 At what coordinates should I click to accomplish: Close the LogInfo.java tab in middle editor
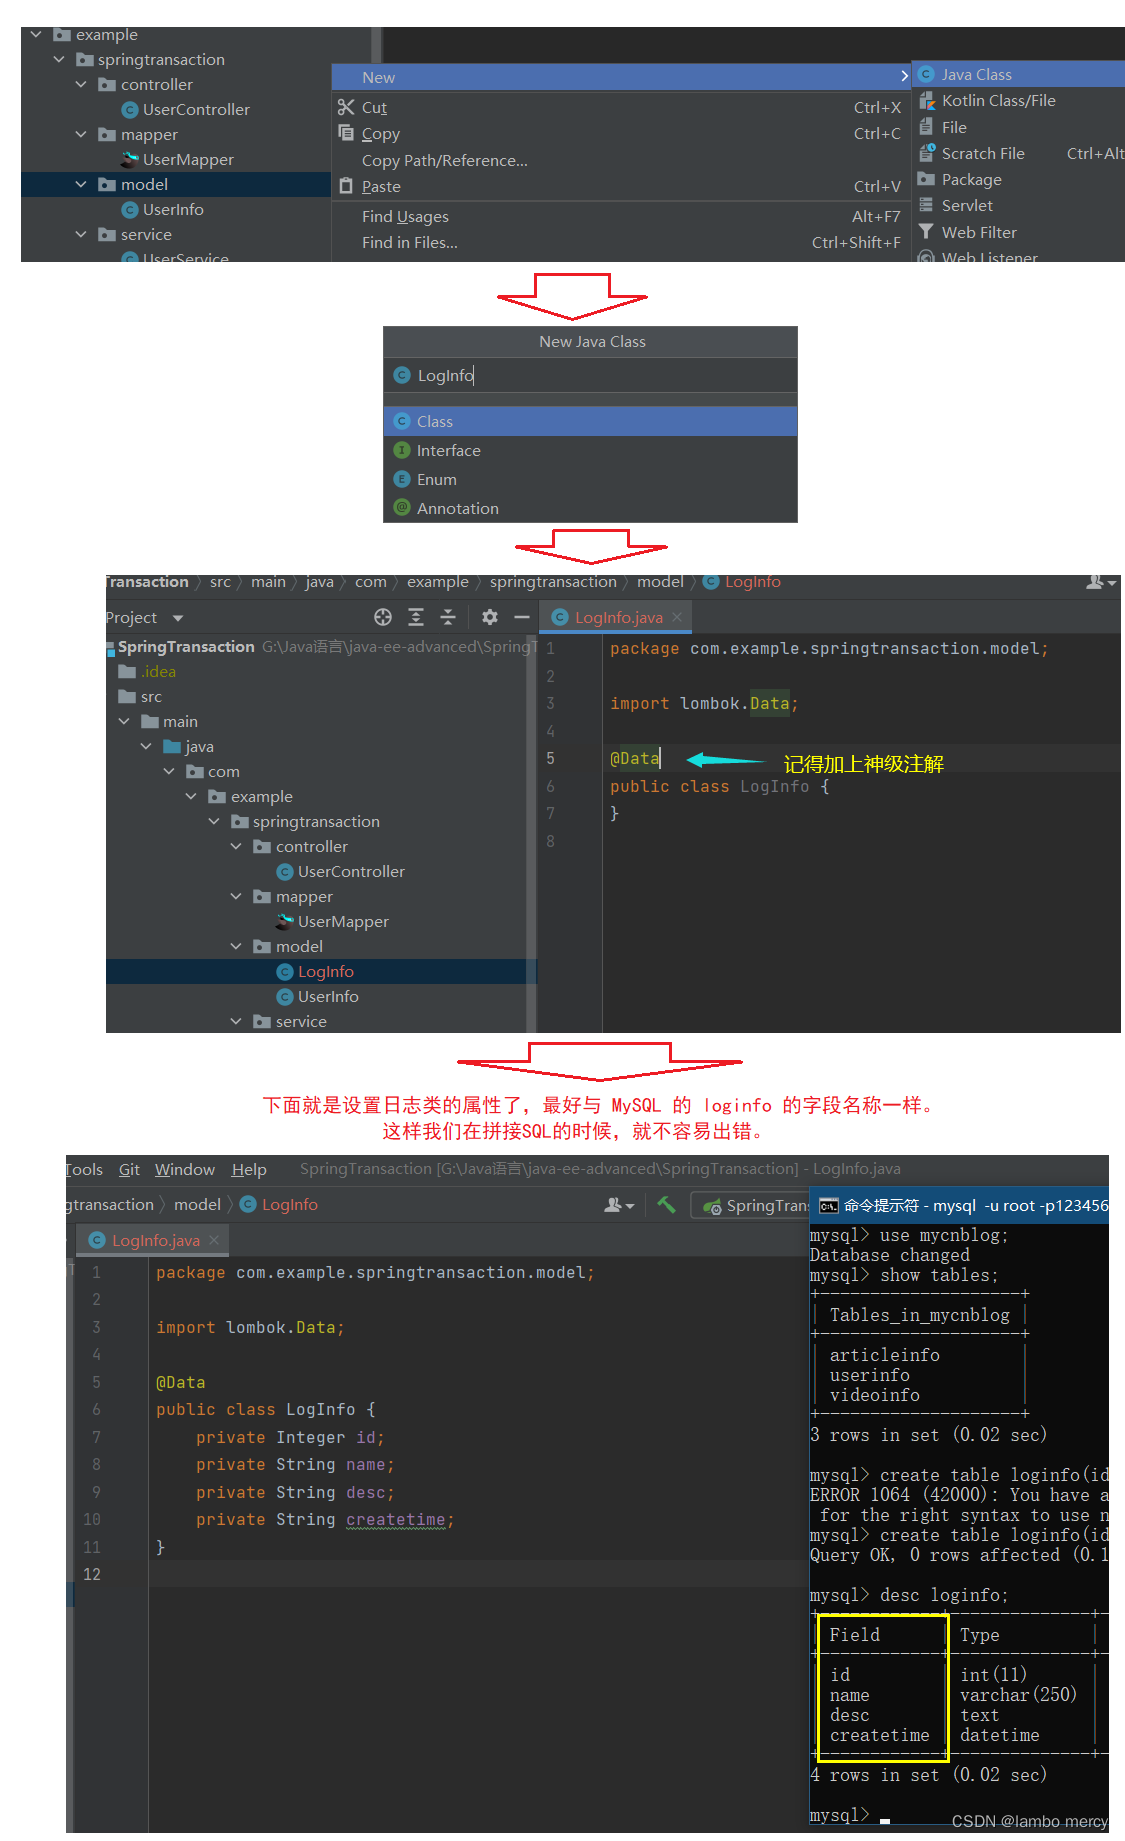(677, 617)
